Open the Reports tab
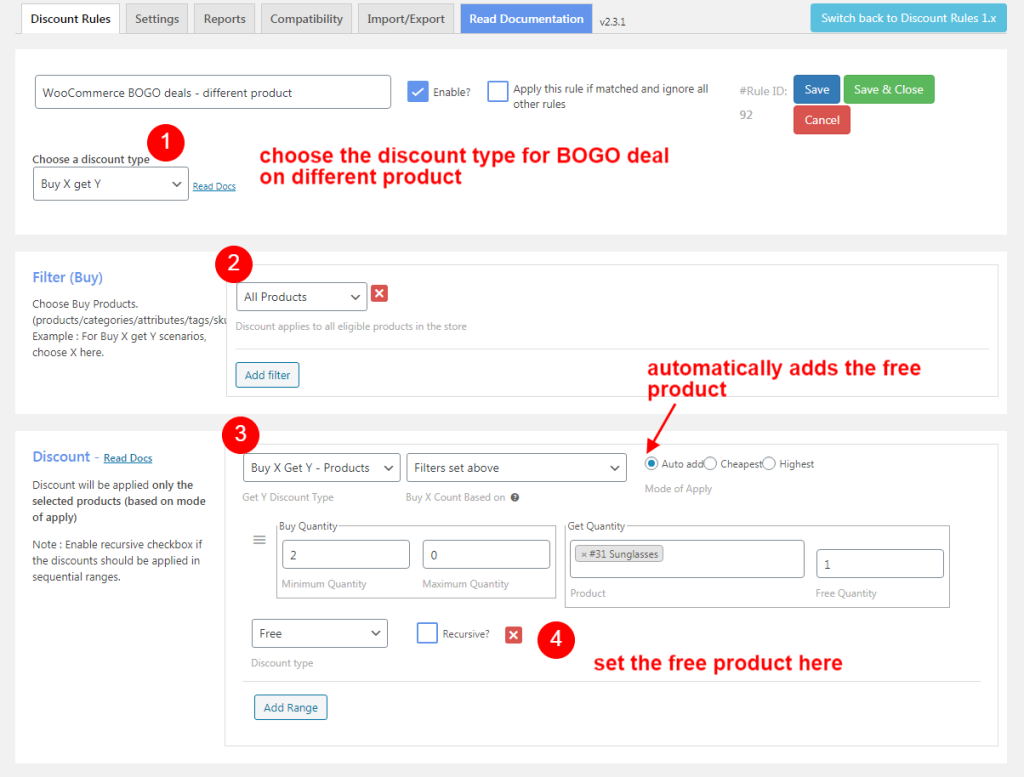 point(225,19)
